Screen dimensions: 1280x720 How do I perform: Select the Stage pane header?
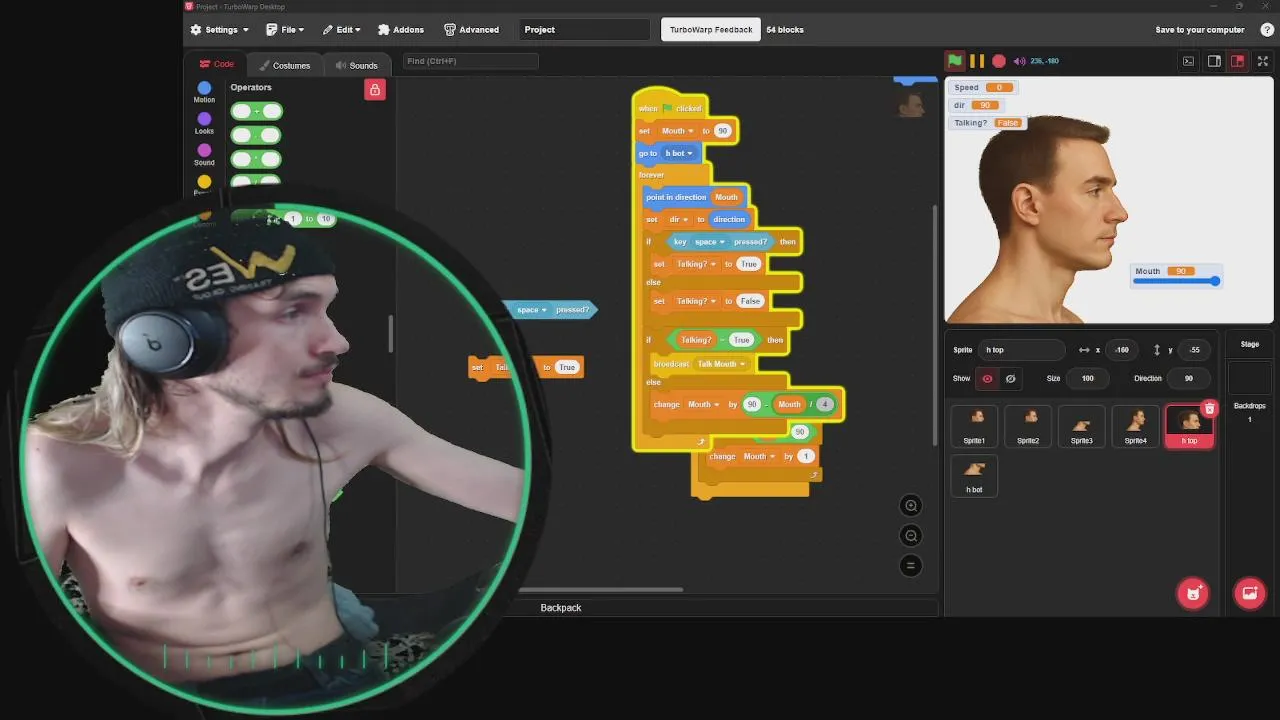pyautogui.click(x=1250, y=344)
